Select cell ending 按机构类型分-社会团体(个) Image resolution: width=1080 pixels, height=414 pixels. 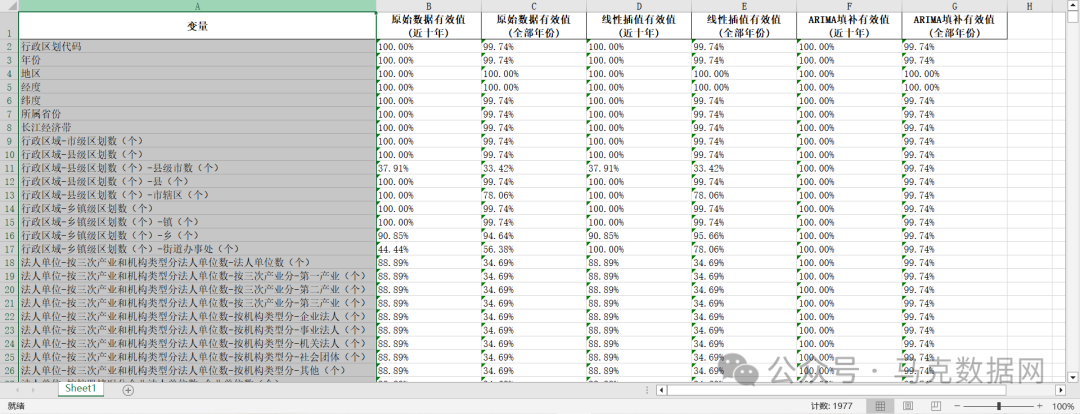pos(198,357)
